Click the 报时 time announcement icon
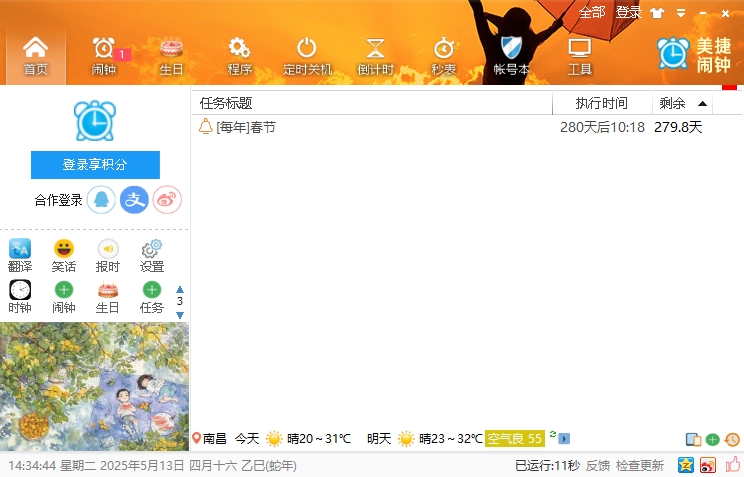This screenshot has width=744, height=477. pos(108,255)
